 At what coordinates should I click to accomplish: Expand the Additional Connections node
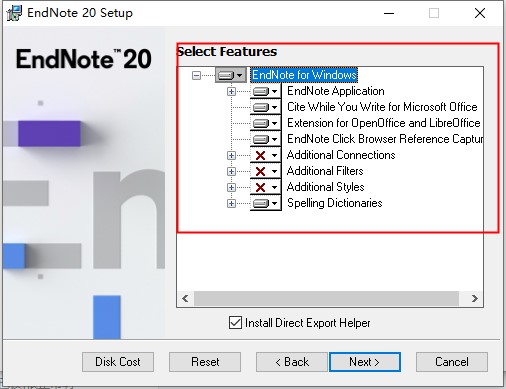tap(231, 155)
